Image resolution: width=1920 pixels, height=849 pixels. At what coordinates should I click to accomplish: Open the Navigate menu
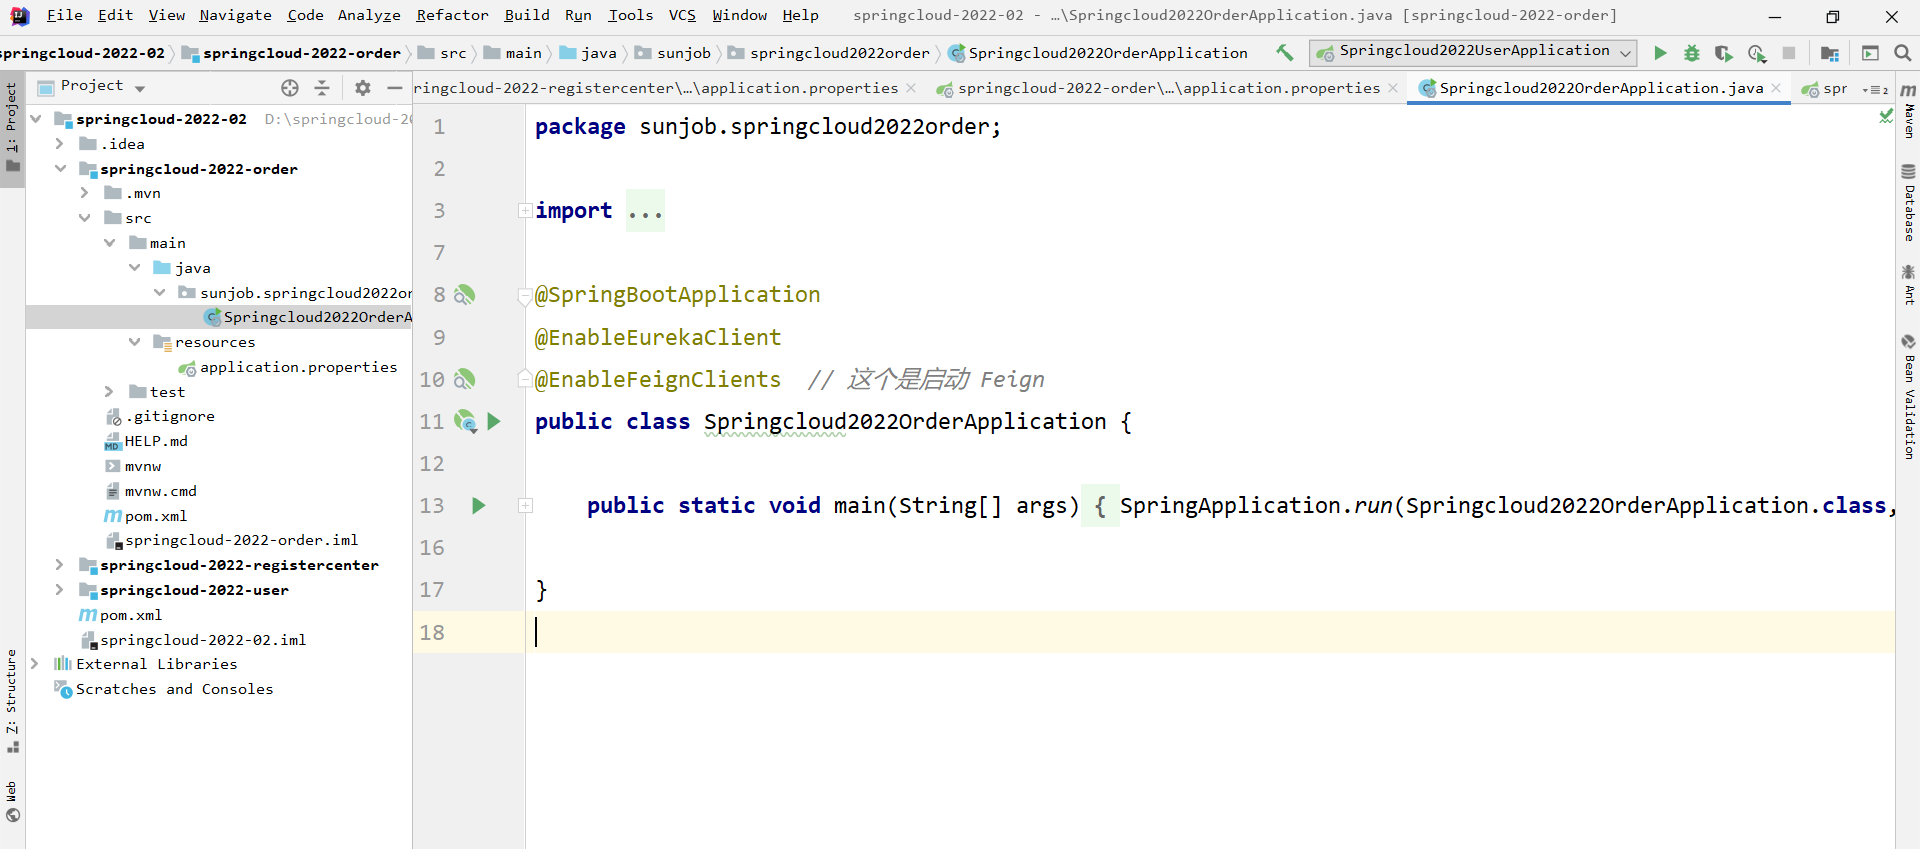coord(235,15)
